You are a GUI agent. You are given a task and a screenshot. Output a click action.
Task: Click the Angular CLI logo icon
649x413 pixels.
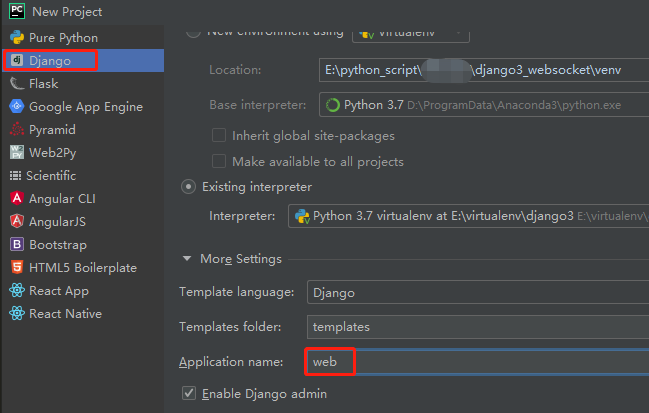coord(17,198)
